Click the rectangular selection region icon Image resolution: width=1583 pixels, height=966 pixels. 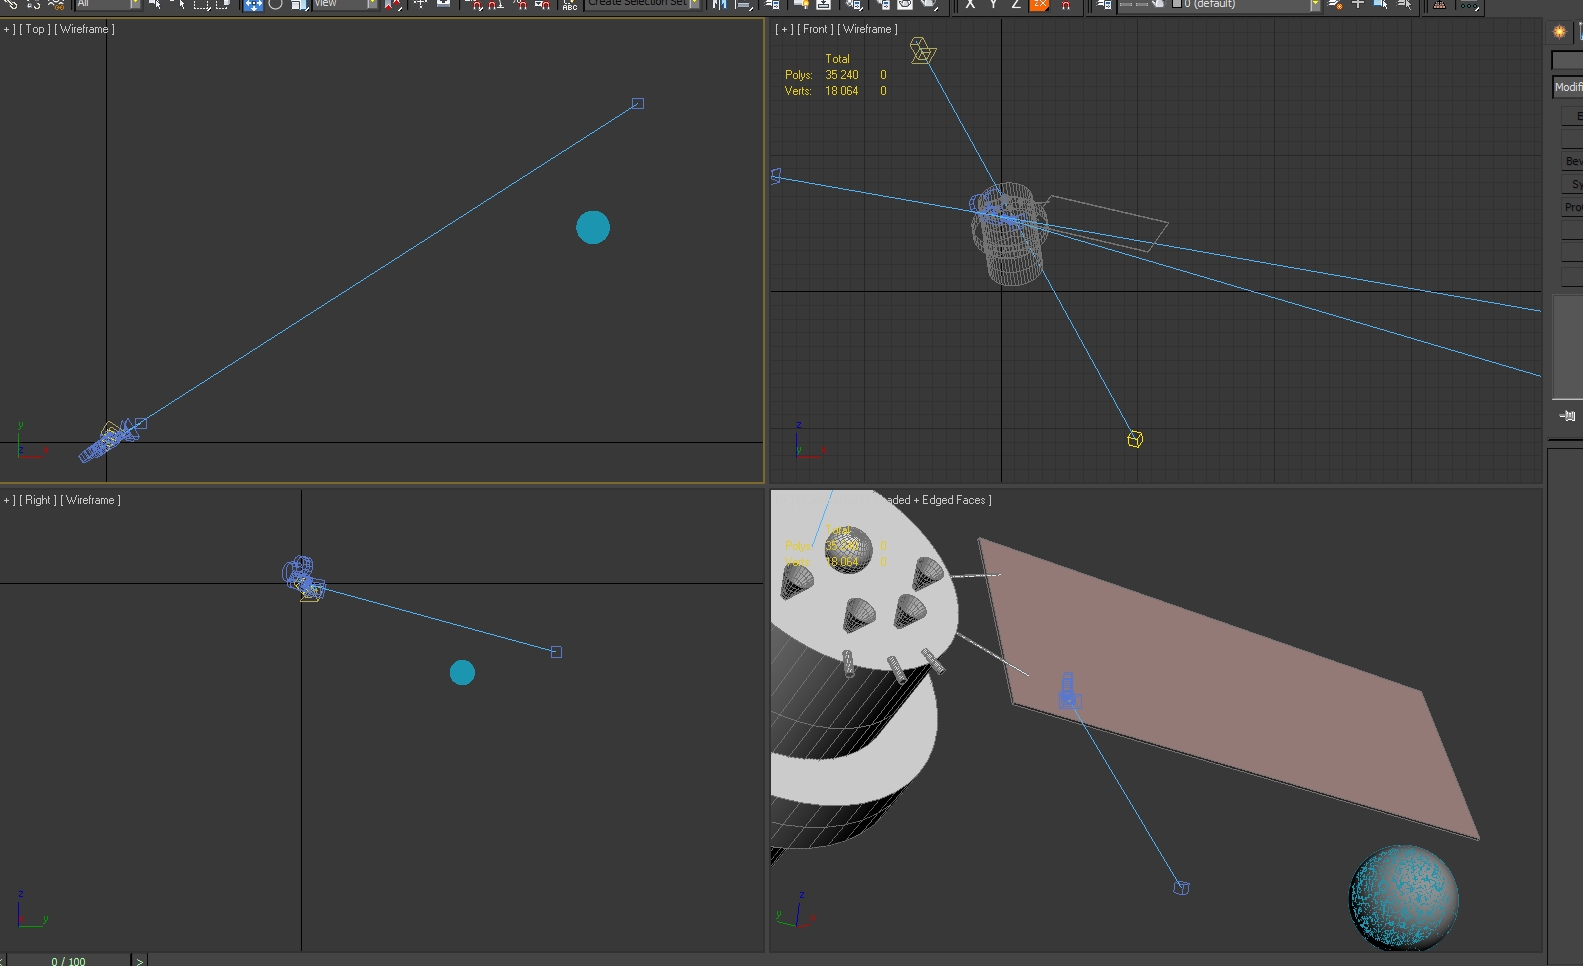point(201,4)
